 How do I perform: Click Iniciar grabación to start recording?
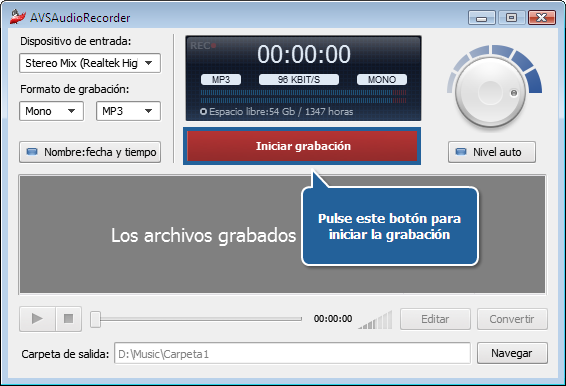(x=302, y=146)
